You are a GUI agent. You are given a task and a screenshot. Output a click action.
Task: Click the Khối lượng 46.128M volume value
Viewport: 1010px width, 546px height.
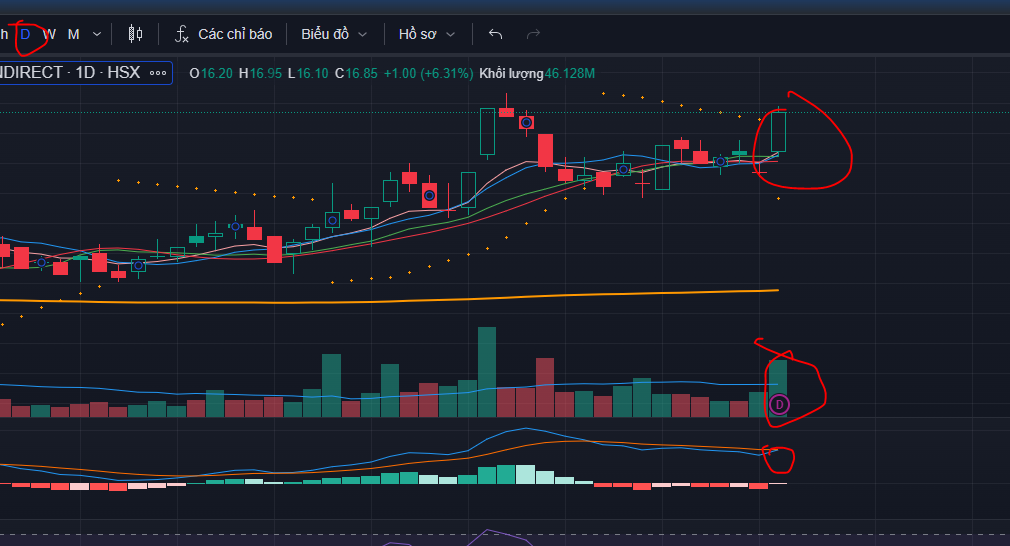pyautogui.click(x=537, y=73)
